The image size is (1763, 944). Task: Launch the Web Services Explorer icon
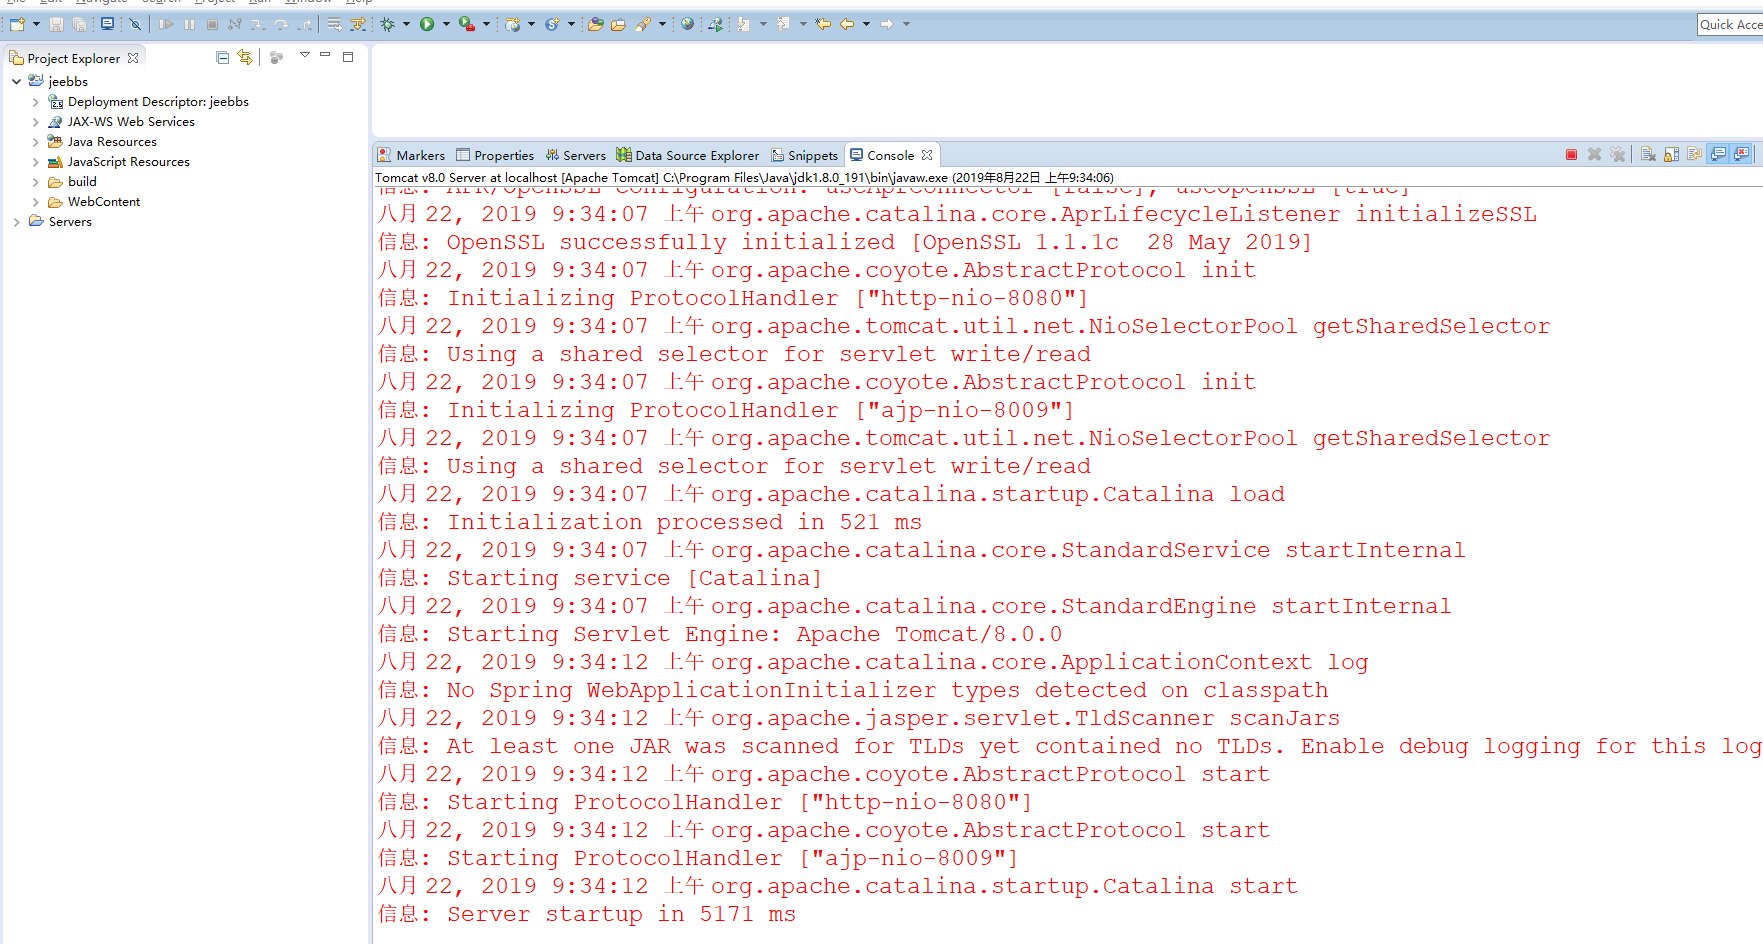[x=715, y=24]
